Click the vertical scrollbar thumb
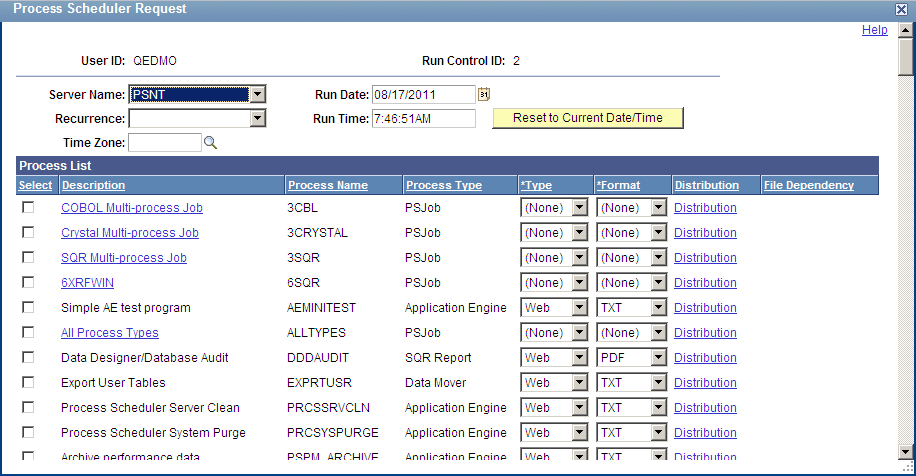916x476 pixels. click(905, 57)
